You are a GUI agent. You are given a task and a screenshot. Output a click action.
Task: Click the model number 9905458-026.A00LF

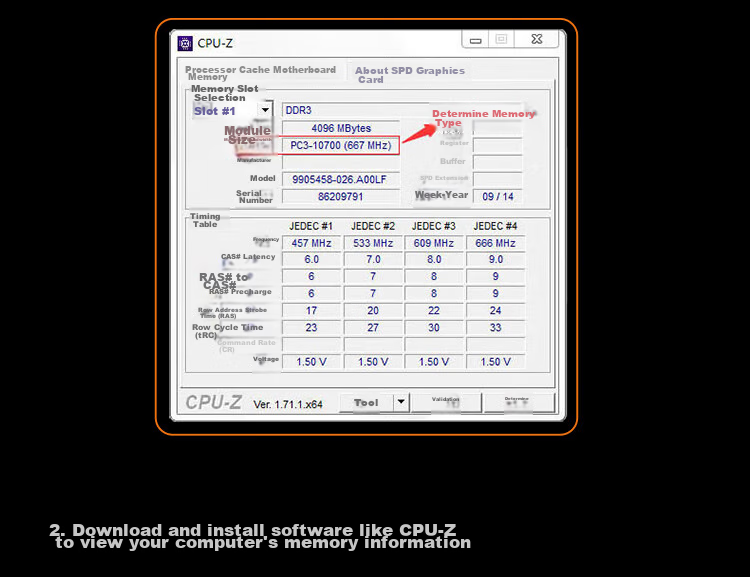click(x=341, y=179)
